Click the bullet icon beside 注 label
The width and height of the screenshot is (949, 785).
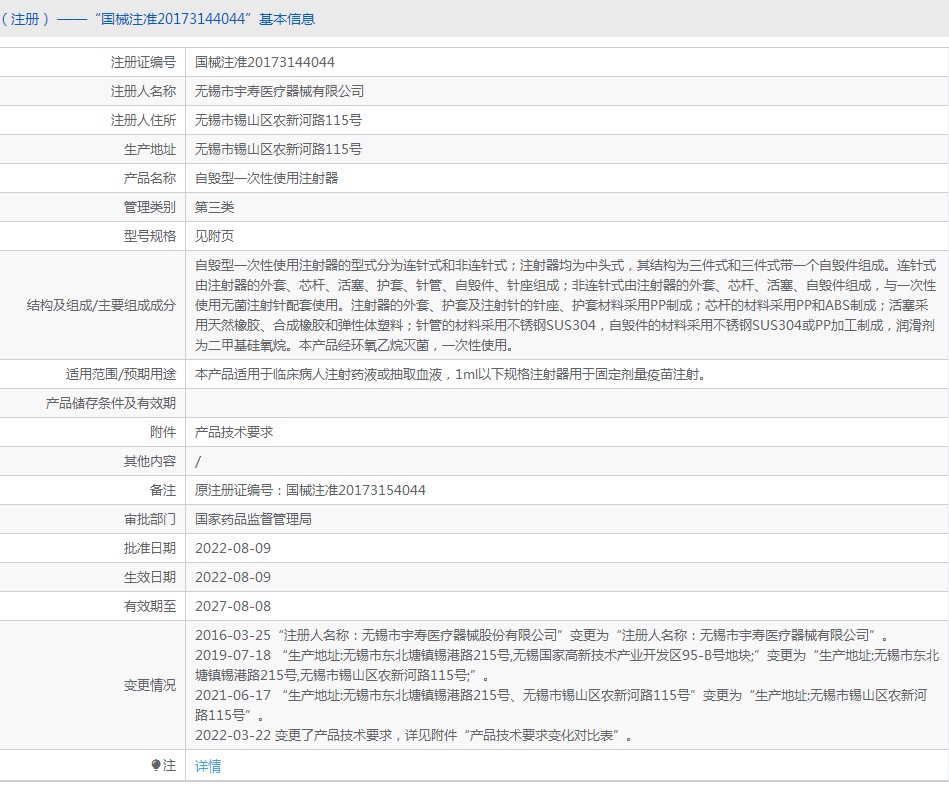(x=156, y=766)
